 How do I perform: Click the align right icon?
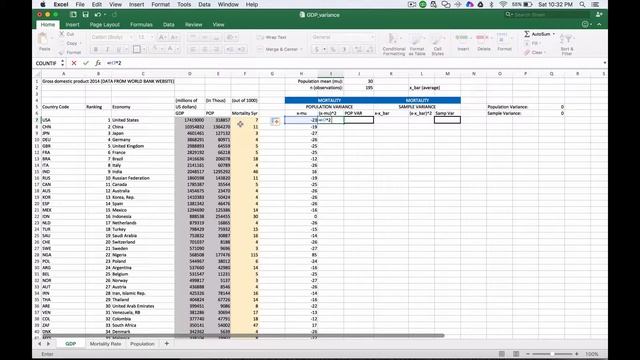[217, 49]
